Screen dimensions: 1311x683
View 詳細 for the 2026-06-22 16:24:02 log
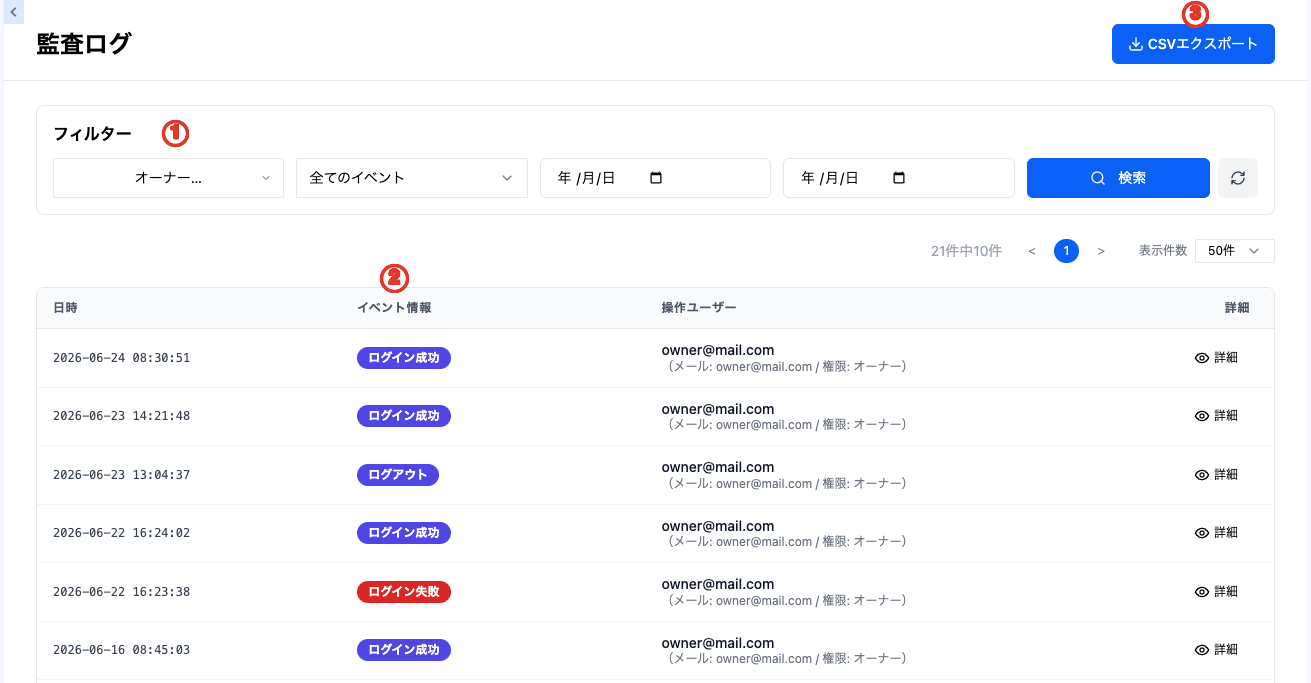coord(1216,533)
